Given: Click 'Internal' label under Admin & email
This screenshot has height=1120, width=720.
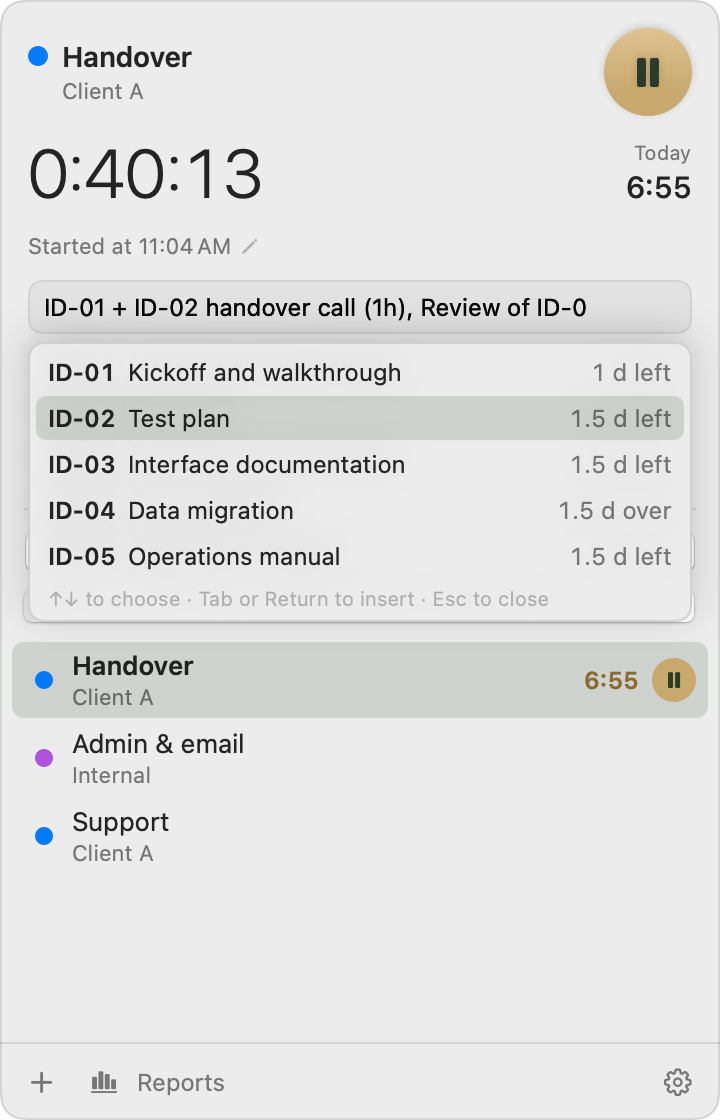Looking at the screenshot, I should pyautogui.click(x=111, y=776).
